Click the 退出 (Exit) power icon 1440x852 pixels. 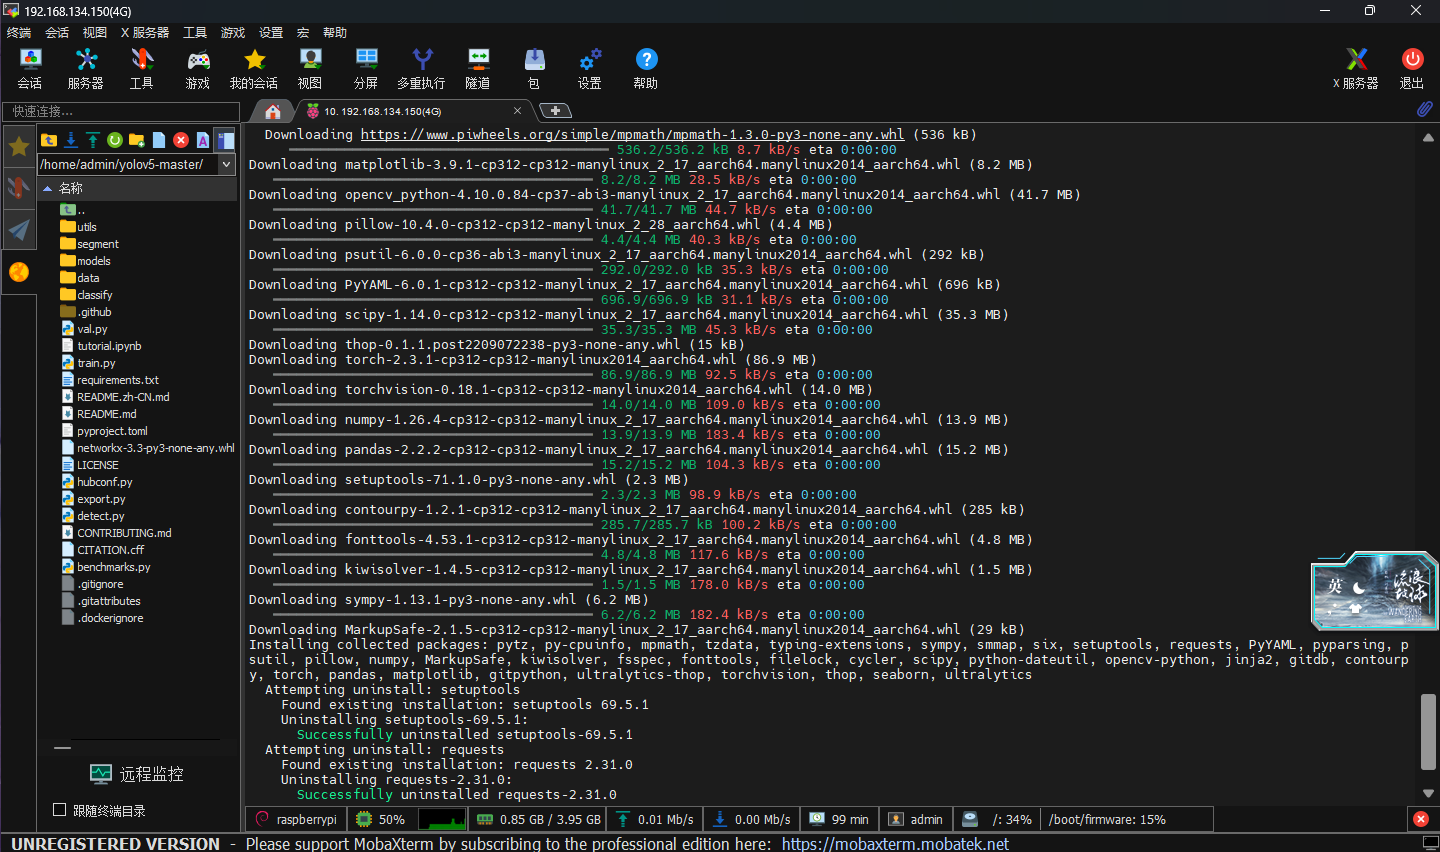pos(1412,69)
